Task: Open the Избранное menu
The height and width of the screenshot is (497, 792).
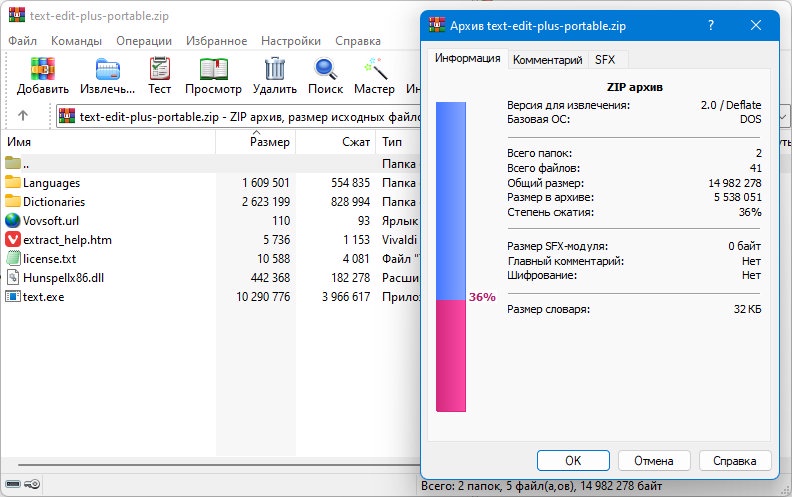Action: click(217, 41)
